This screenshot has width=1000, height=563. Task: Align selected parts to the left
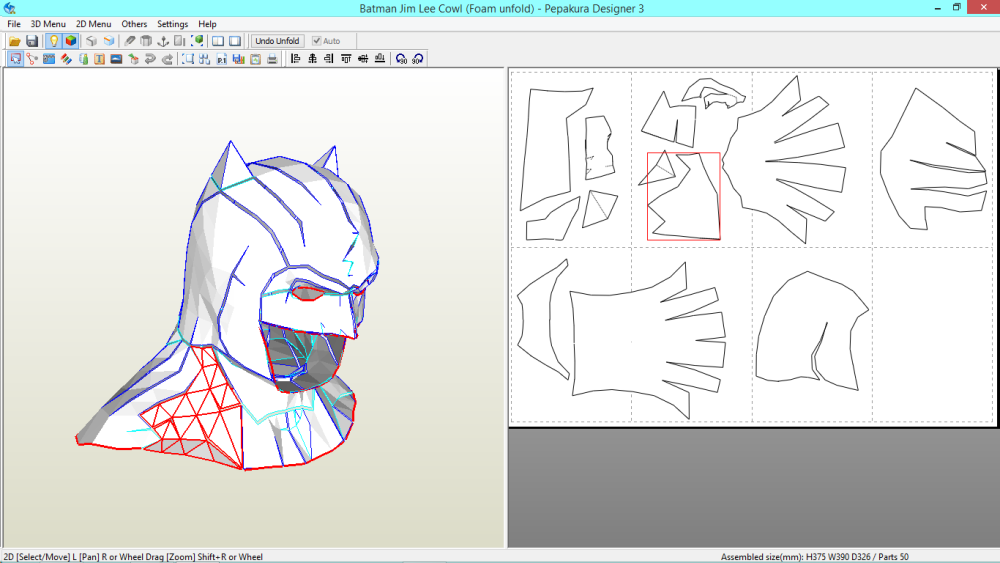(x=295, y=59)
